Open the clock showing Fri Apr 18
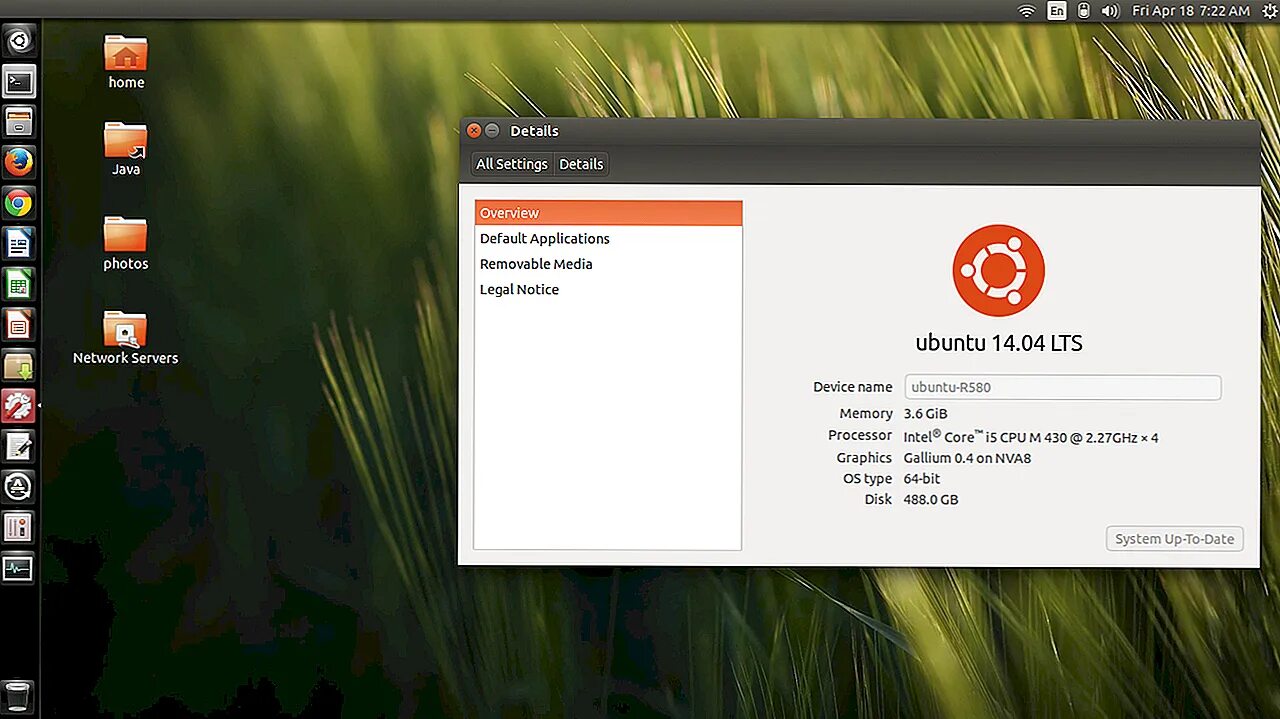Viewport: 1280px width, 719px height. 1190,11
